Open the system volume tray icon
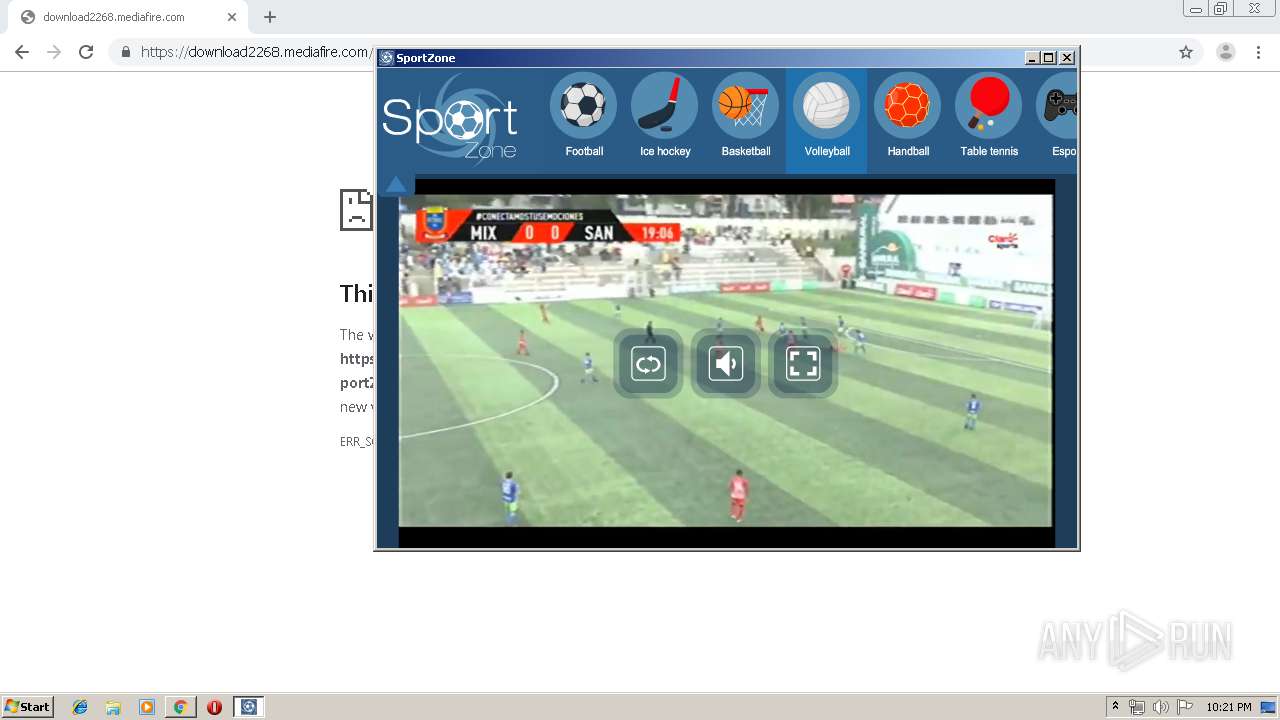 (x=1161, y=707)
